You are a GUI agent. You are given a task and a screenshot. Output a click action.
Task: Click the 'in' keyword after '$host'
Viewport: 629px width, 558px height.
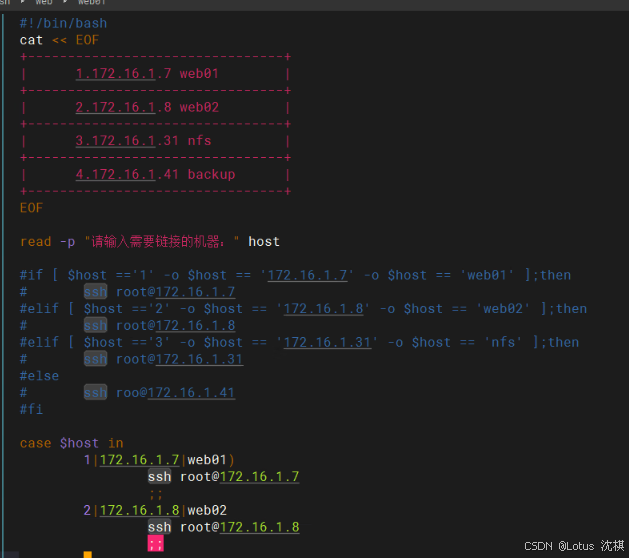click(x=116, y=443)
